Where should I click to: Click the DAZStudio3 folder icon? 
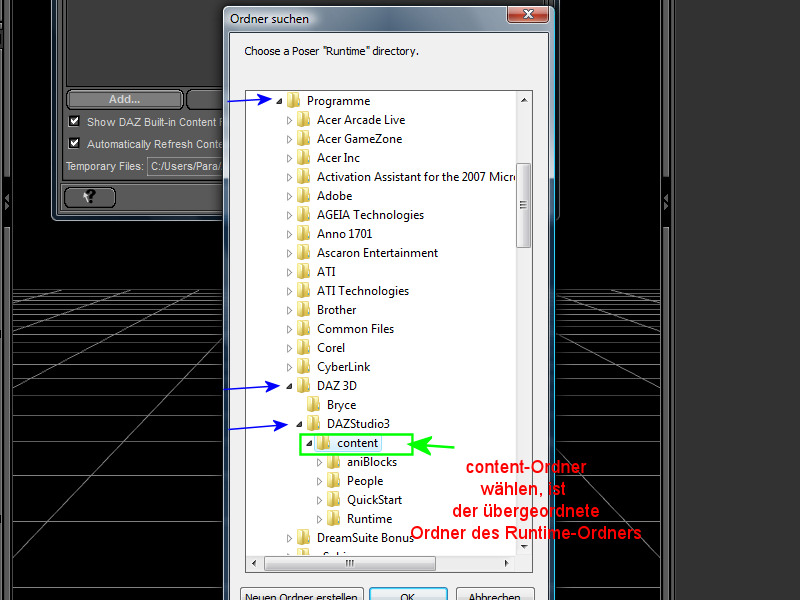314,423
